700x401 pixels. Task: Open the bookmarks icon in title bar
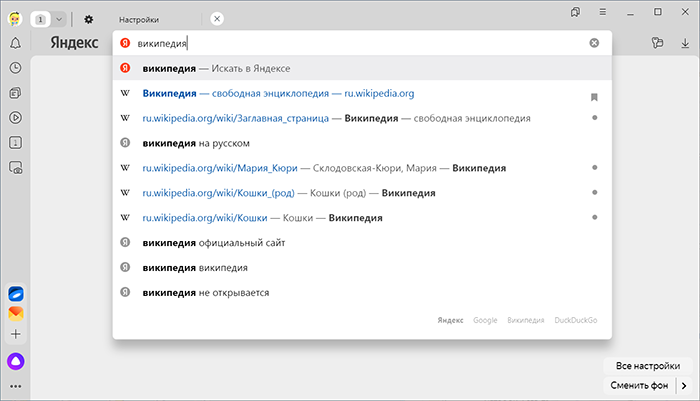tap(575, 12)
